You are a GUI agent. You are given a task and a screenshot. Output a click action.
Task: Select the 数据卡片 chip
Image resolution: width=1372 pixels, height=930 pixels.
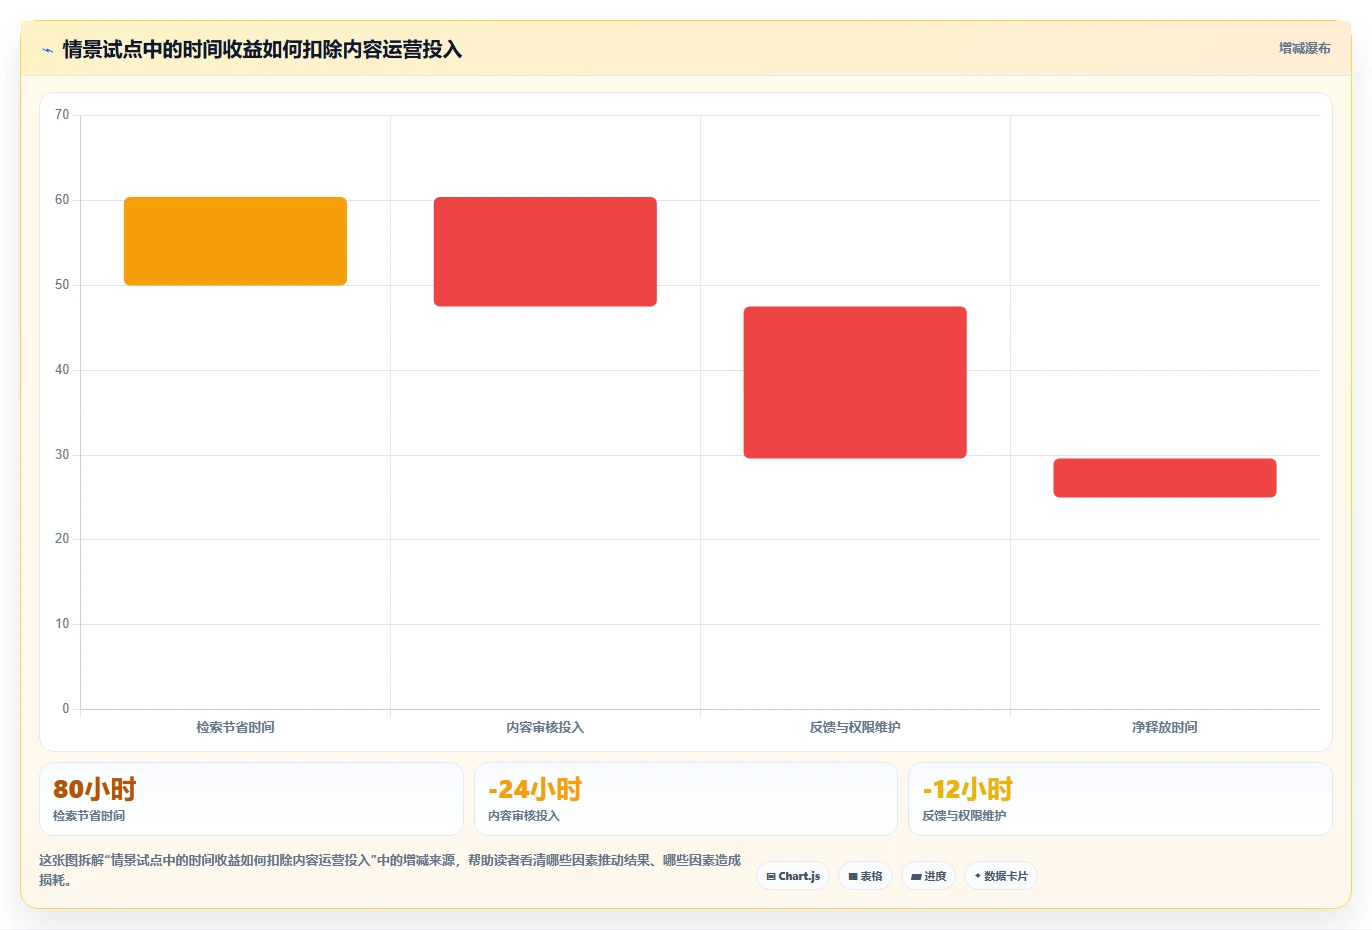1000,876
